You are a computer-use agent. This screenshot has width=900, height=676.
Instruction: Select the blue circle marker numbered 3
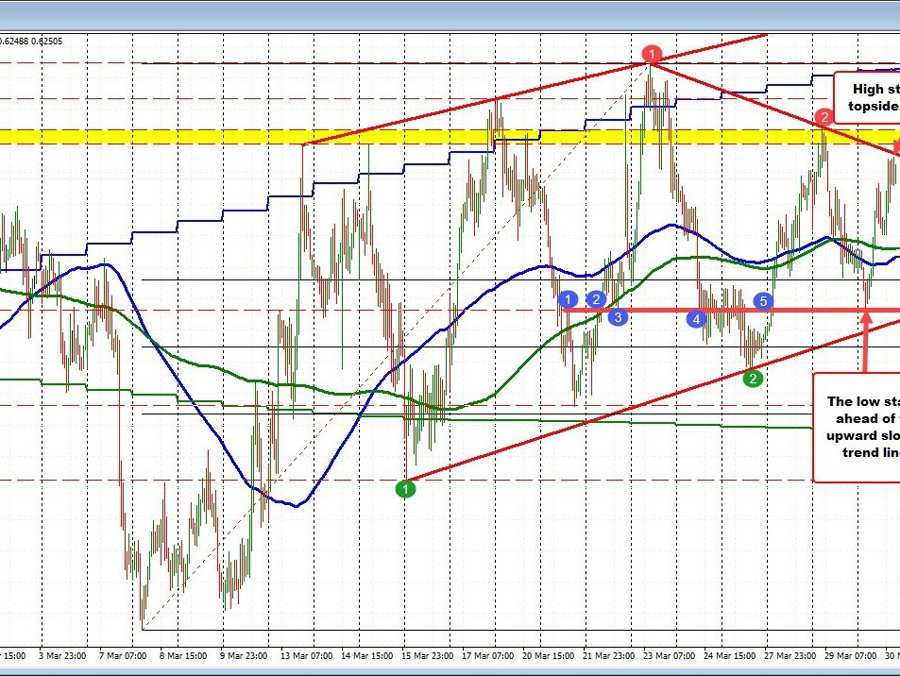click(x=618, y=317)
